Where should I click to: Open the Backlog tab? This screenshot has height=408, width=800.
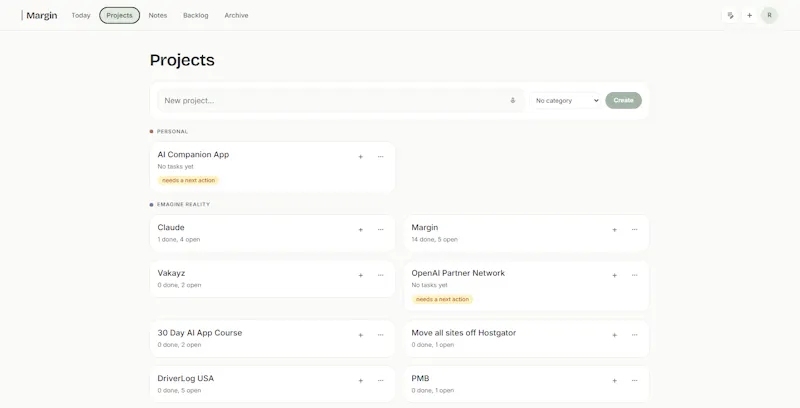(x=195, y=15)
